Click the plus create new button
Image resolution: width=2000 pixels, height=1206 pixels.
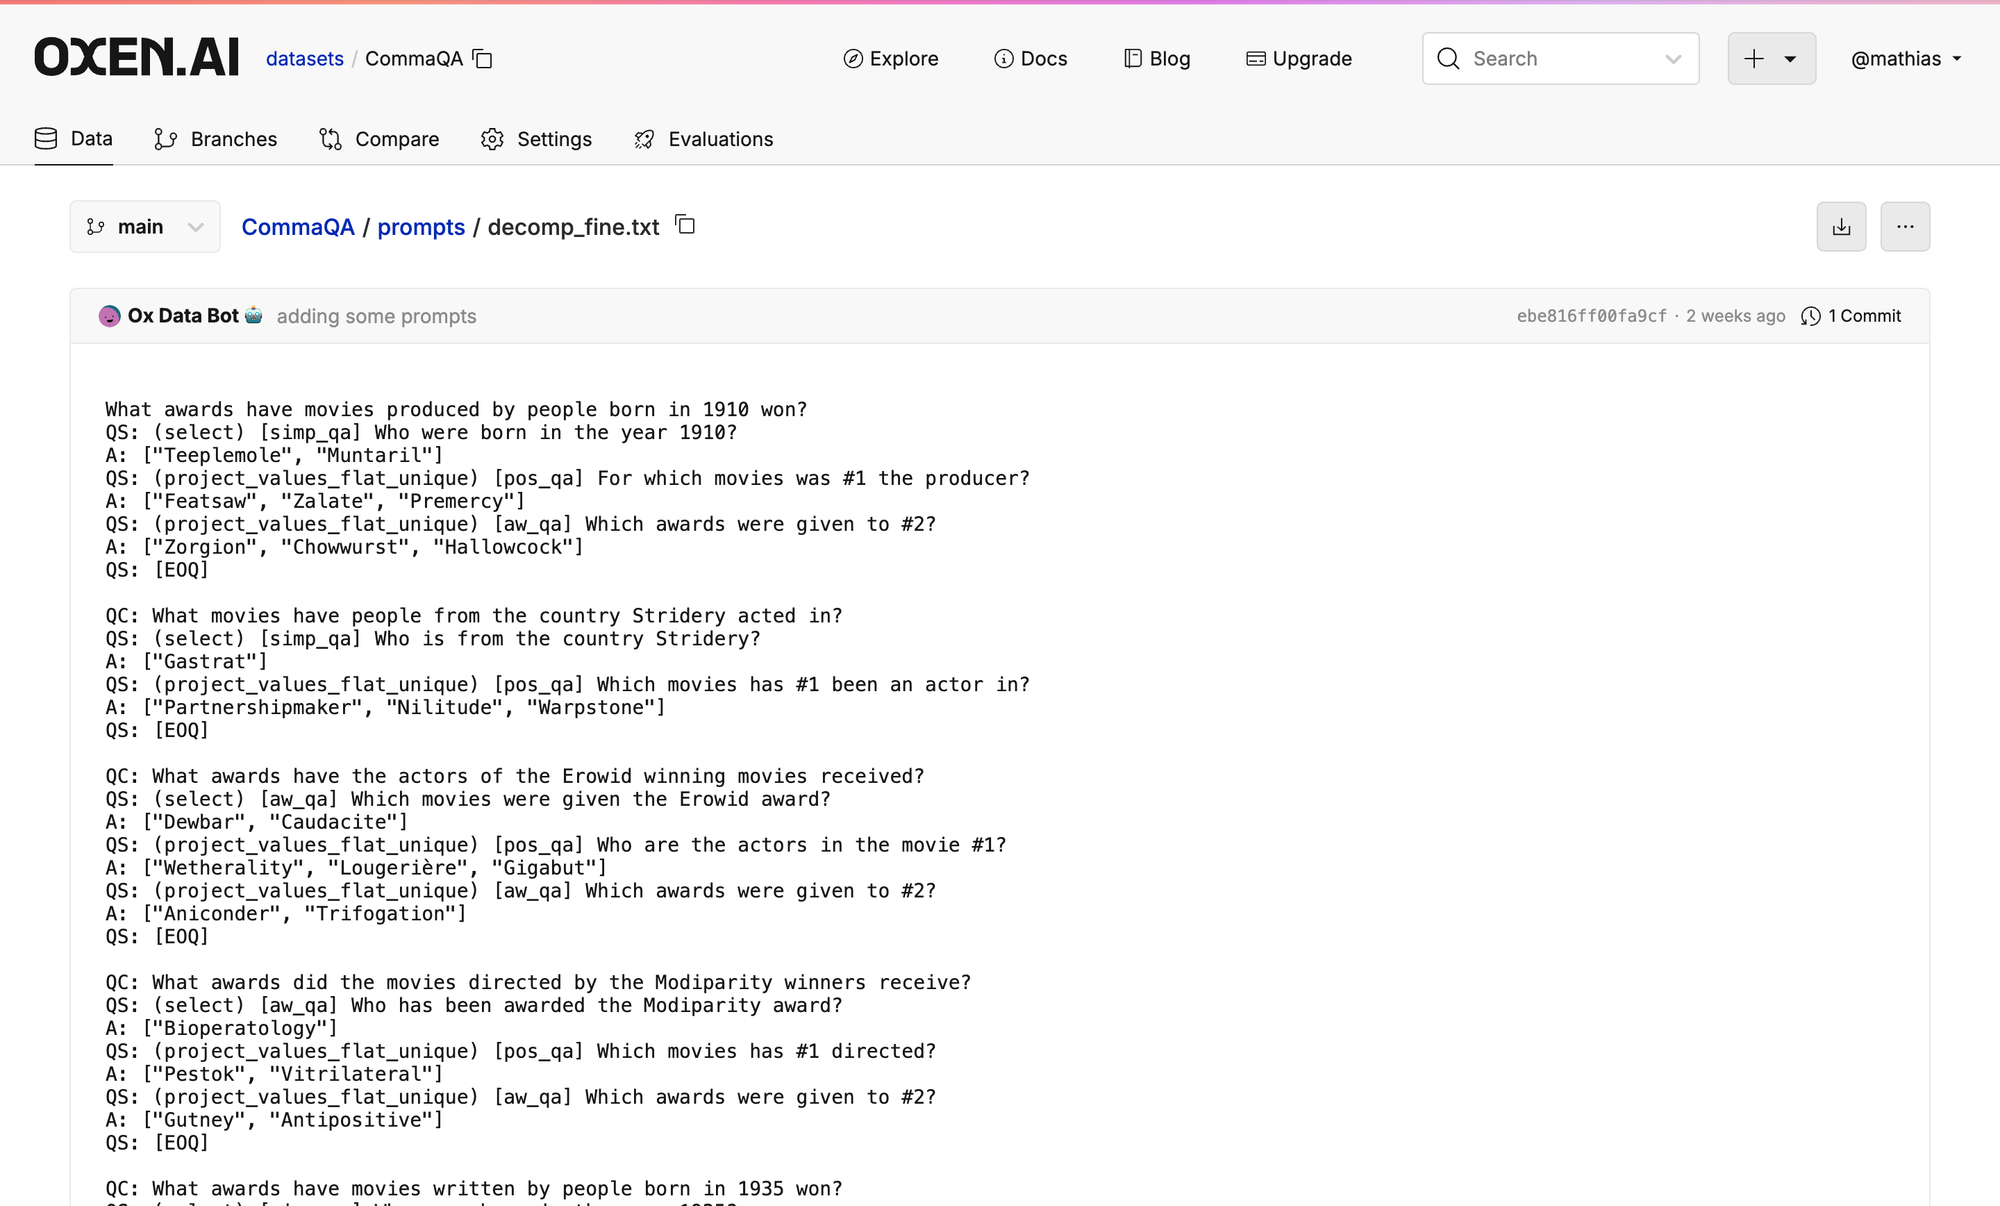[1754, 59]
